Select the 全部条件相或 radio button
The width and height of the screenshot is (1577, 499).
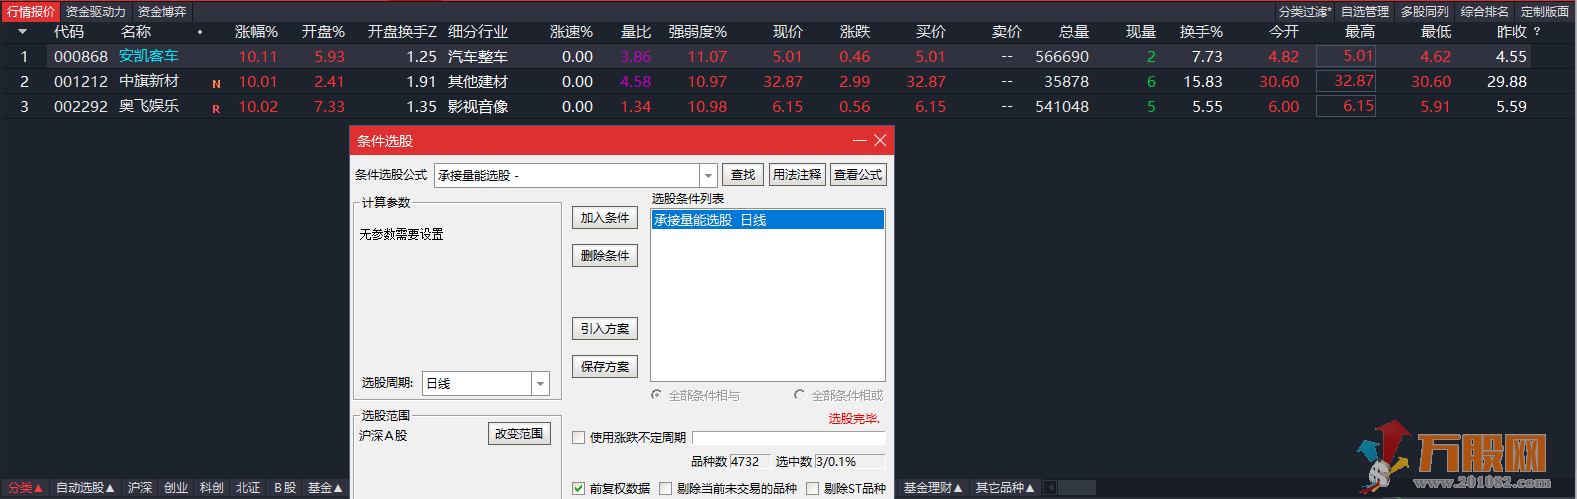pos(799,395)
